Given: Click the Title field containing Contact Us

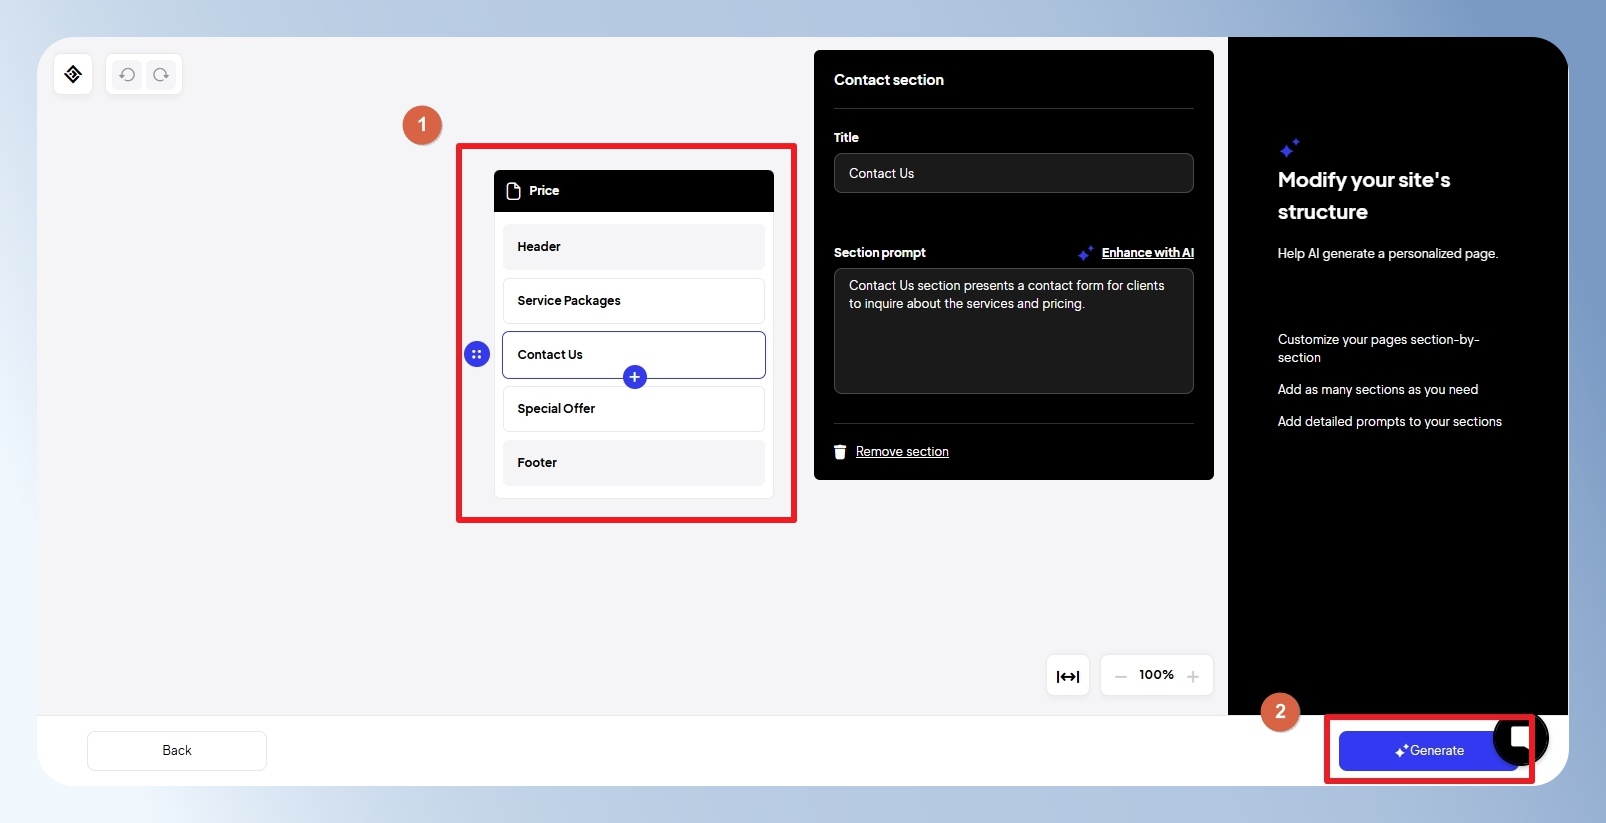Looking at the screenshot, I should click(x=1014, y=173).
